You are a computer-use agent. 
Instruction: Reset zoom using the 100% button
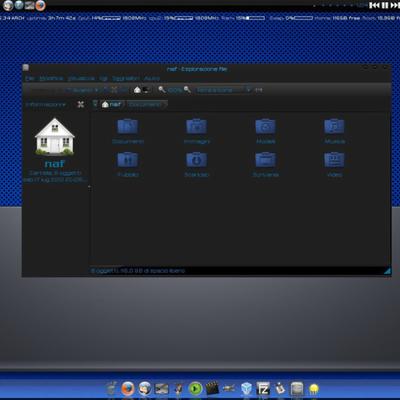click(175, 90)
